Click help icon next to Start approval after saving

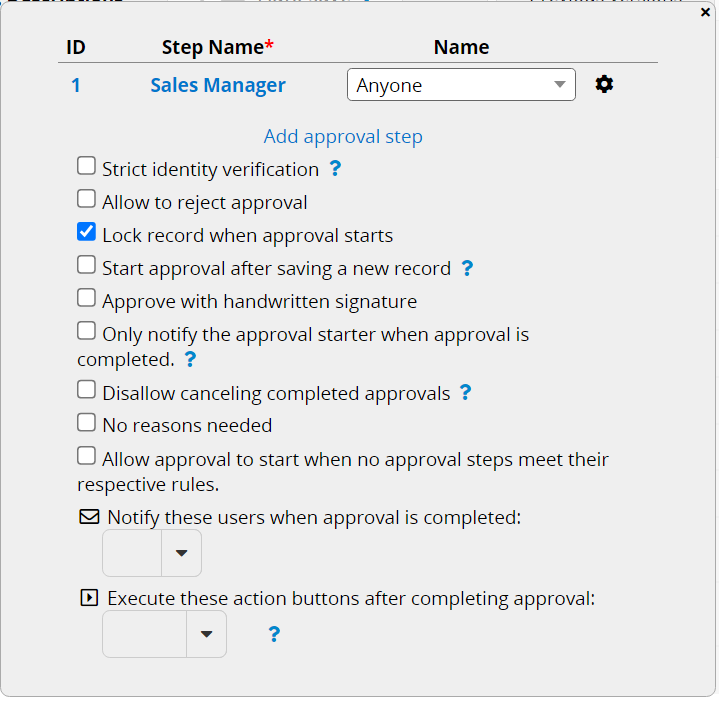click(467, 268)
